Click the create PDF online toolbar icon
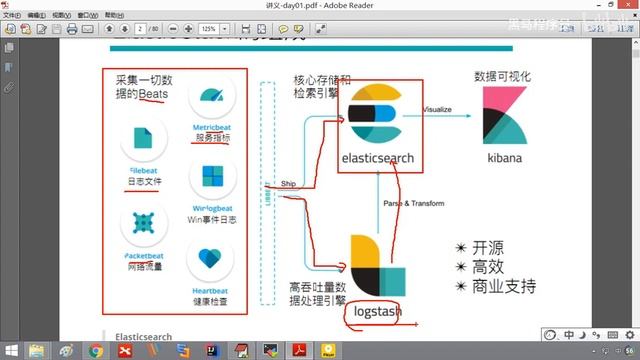The image size is (640, 360). click(26, 29)
